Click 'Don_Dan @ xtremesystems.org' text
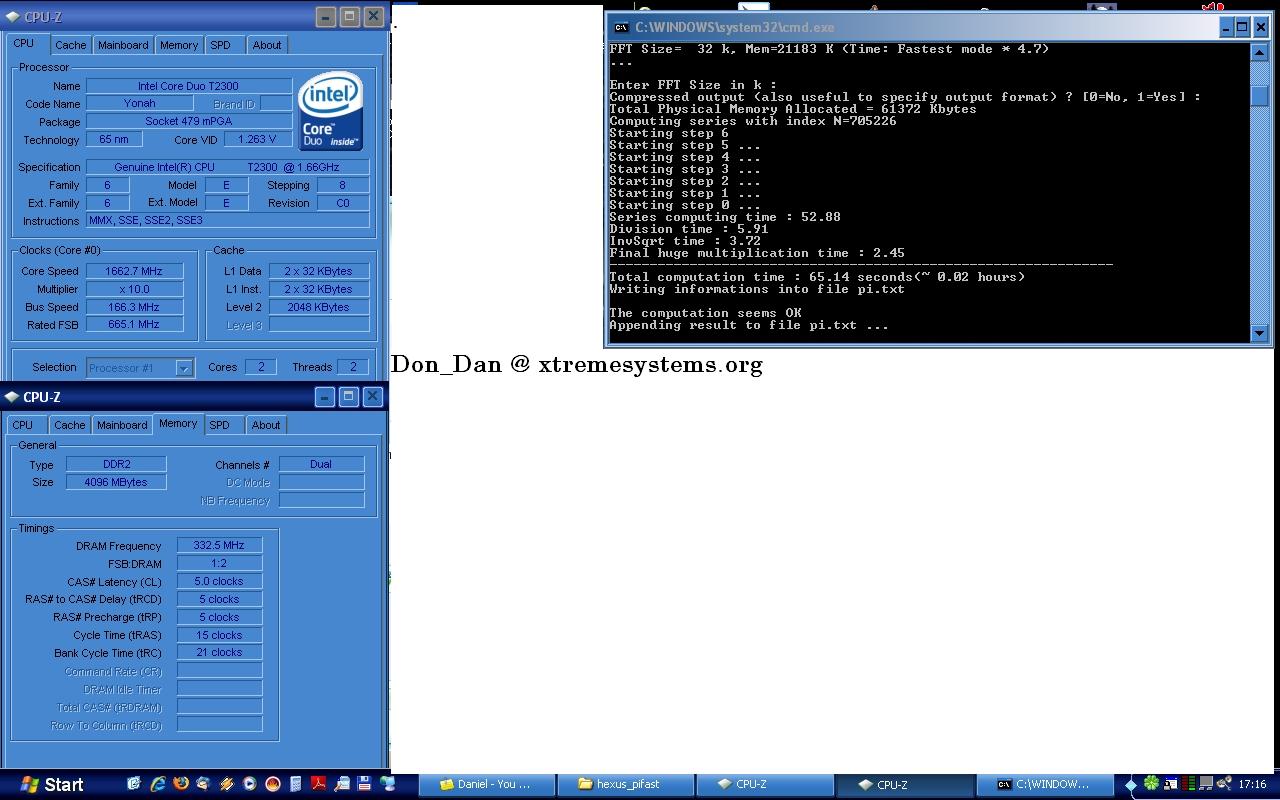The image size is (1280, 800). 577,364
